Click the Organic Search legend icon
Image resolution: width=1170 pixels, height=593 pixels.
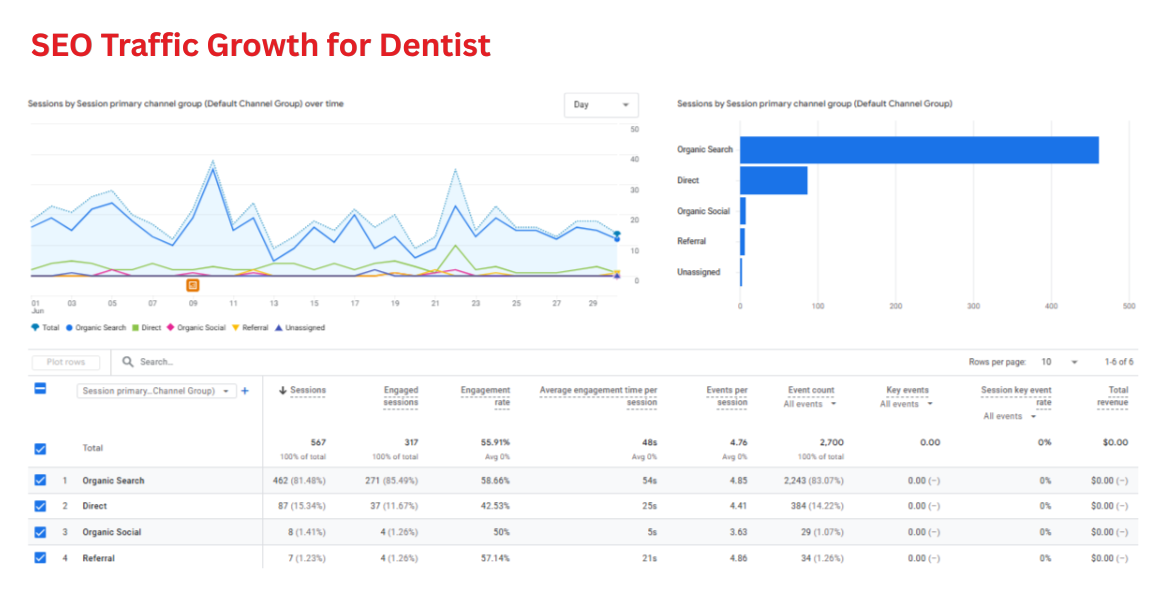click(69, 327)
